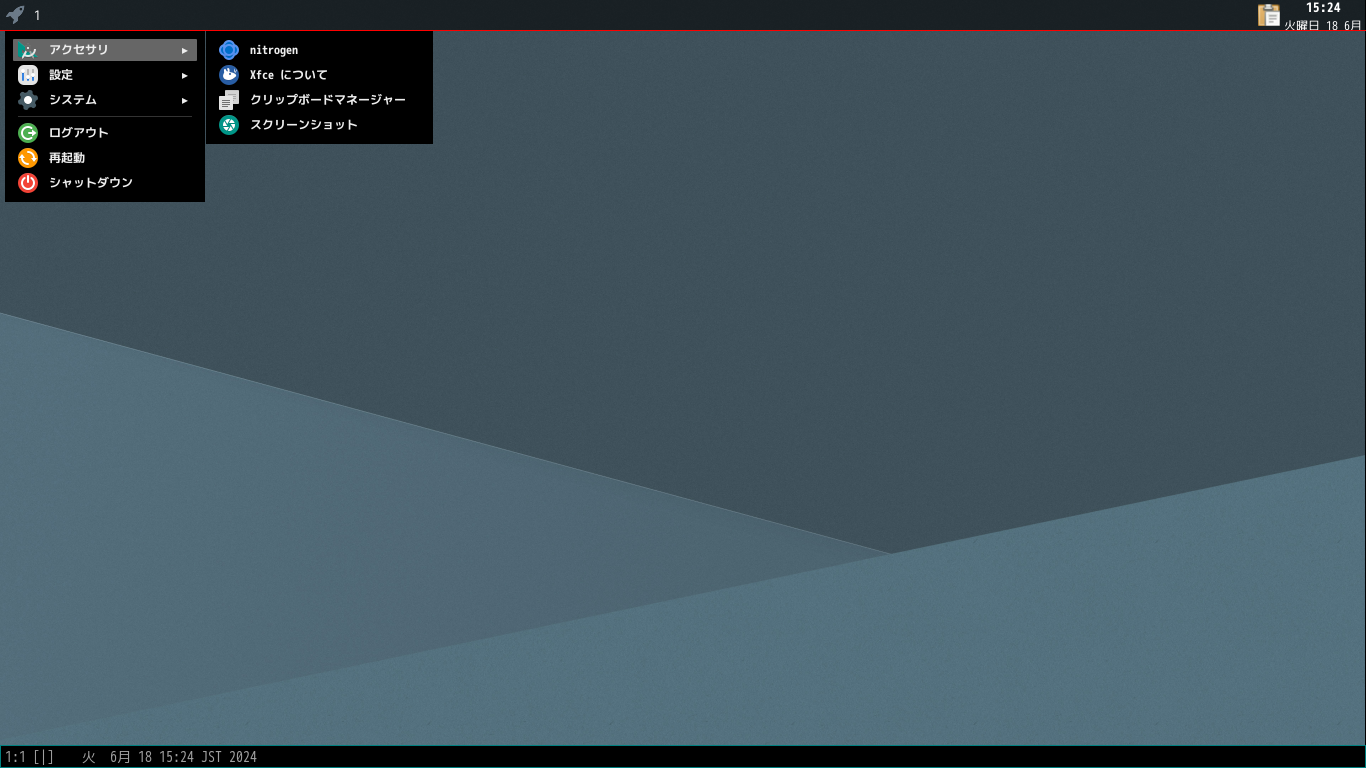Click the green logout icon
The height and width of the screenshot is (768, 1366).
[x=28, y=133]
